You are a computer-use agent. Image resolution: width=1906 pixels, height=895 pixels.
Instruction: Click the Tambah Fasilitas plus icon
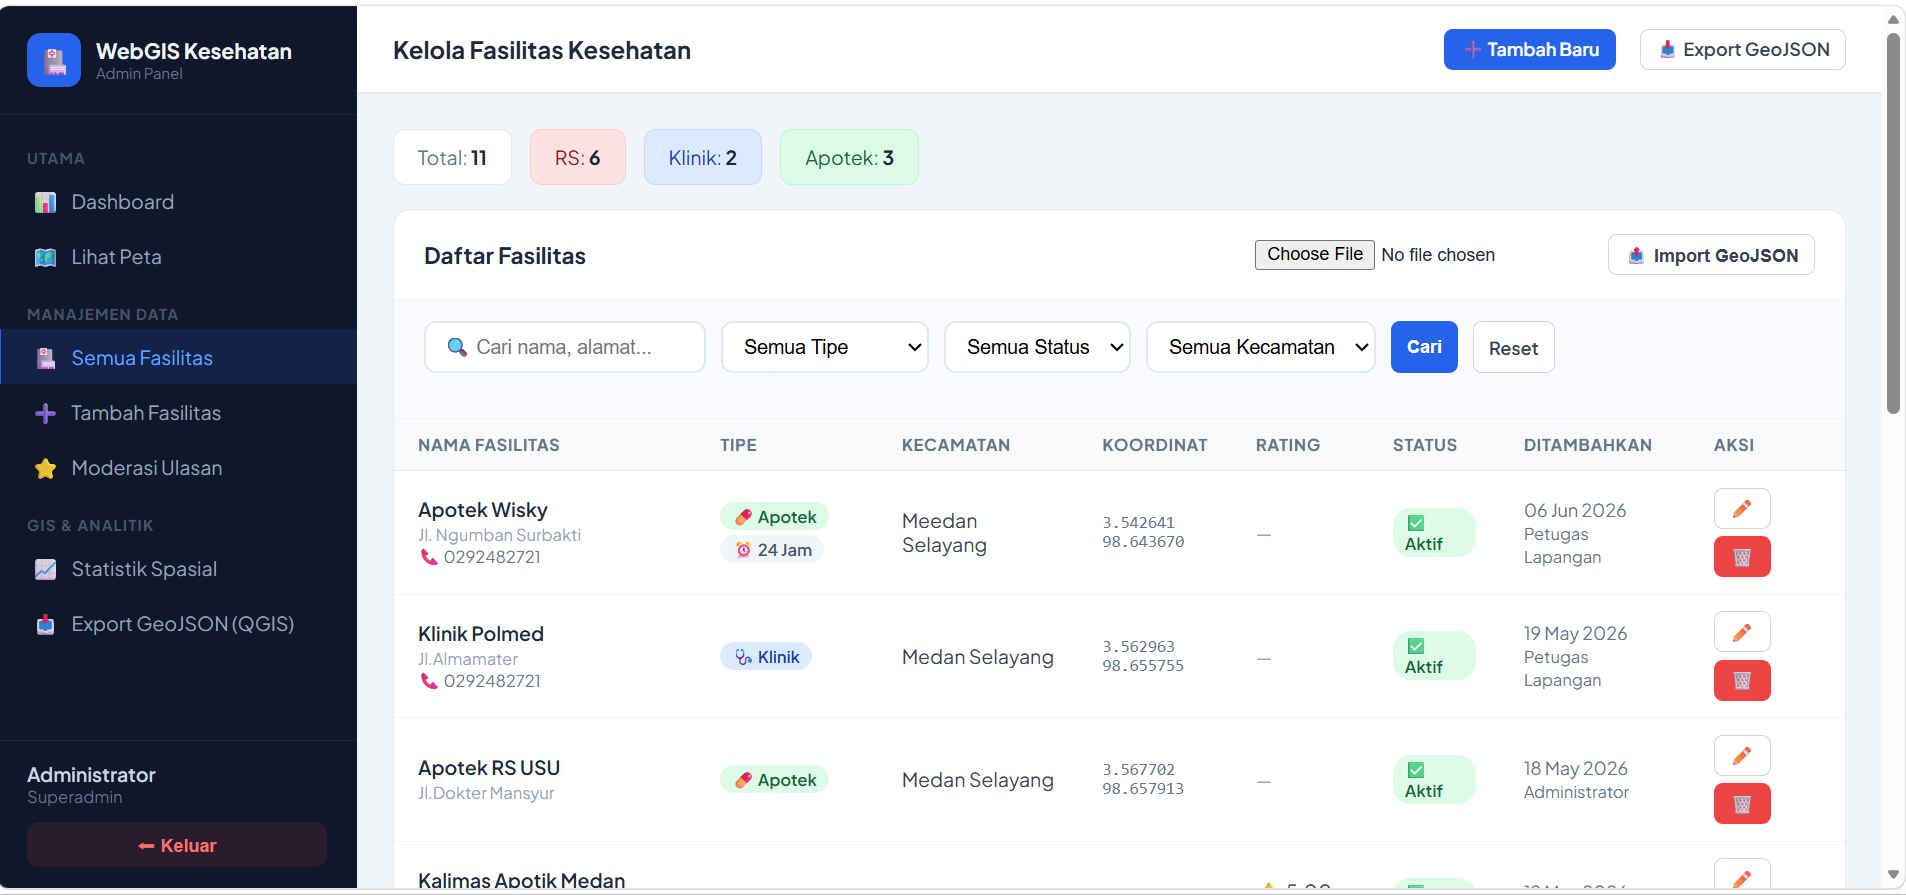pos(45,413)
